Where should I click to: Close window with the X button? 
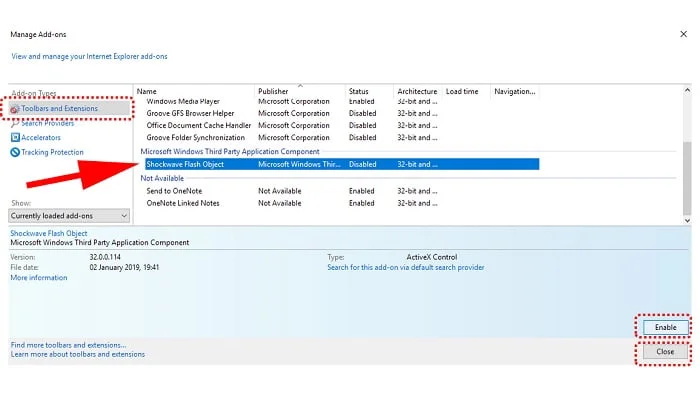pos(683,34)
